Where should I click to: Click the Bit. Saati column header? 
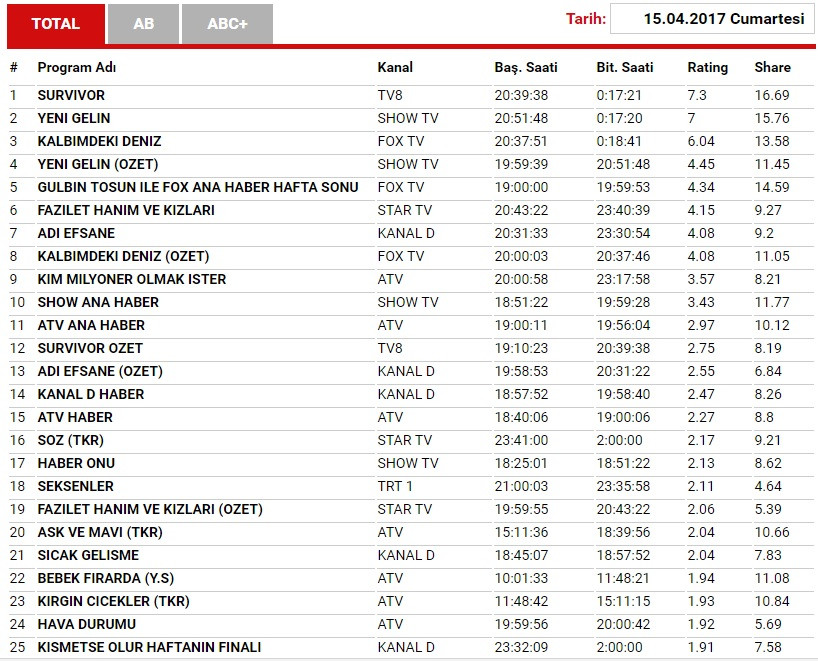tap(624, 68)
